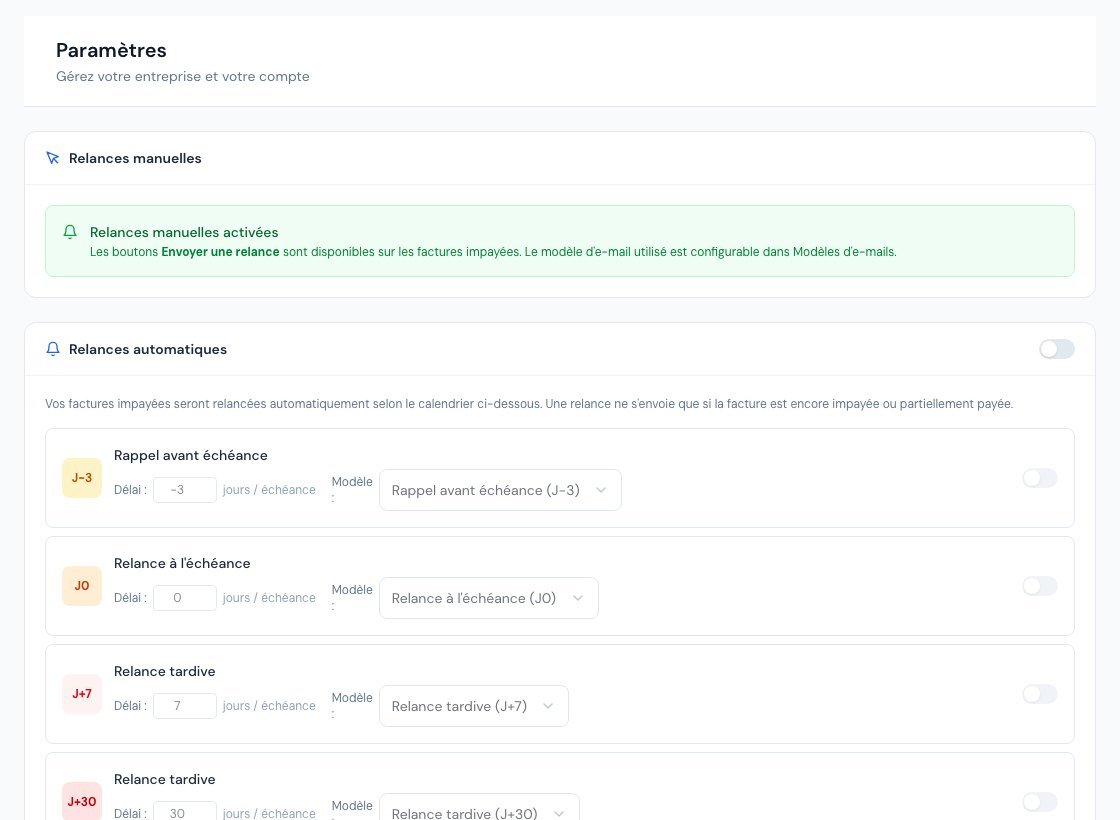Click the Rappel avant échéance row title

tap(191, 455)
